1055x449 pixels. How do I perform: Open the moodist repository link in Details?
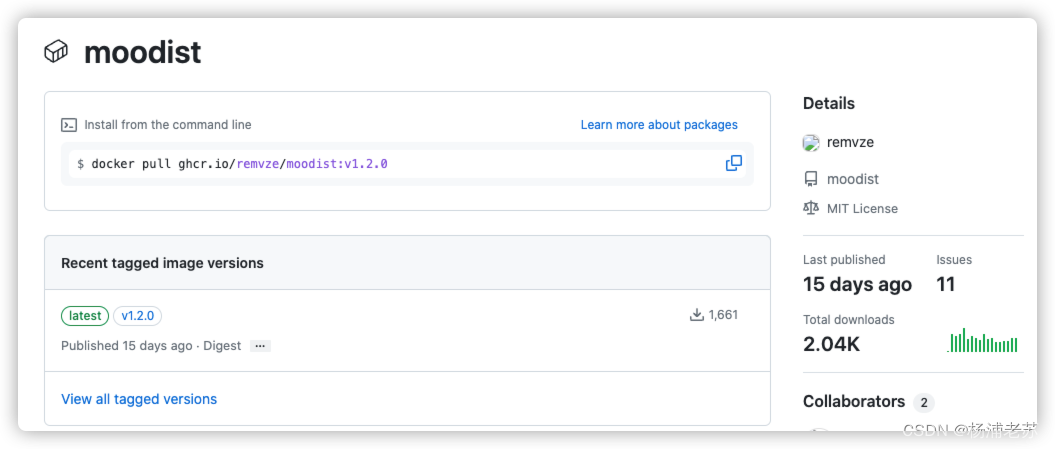852,179
